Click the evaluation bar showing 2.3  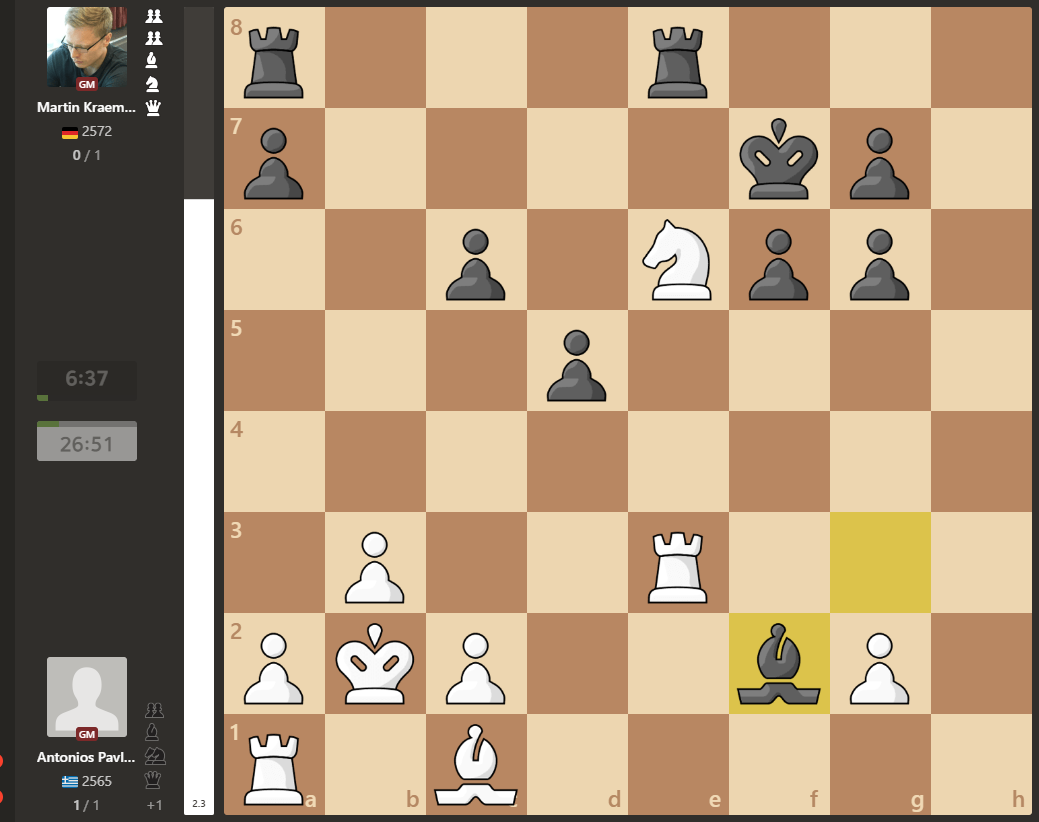(198, 500)
